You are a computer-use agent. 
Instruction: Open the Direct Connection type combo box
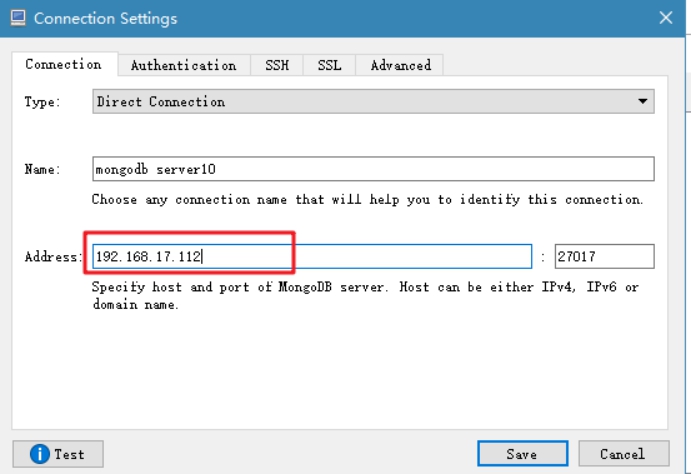pyautogui.click(x=373, y=102)
